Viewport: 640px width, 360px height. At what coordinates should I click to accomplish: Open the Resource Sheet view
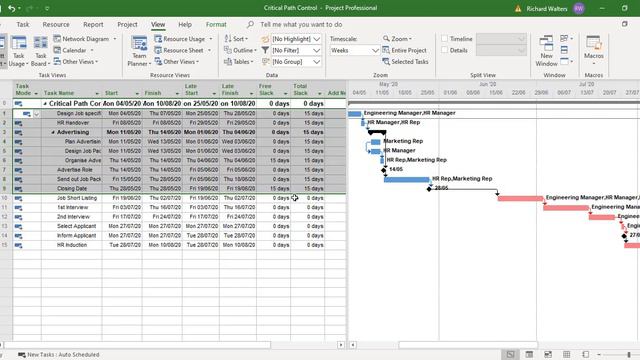click(x=182, y=50)
